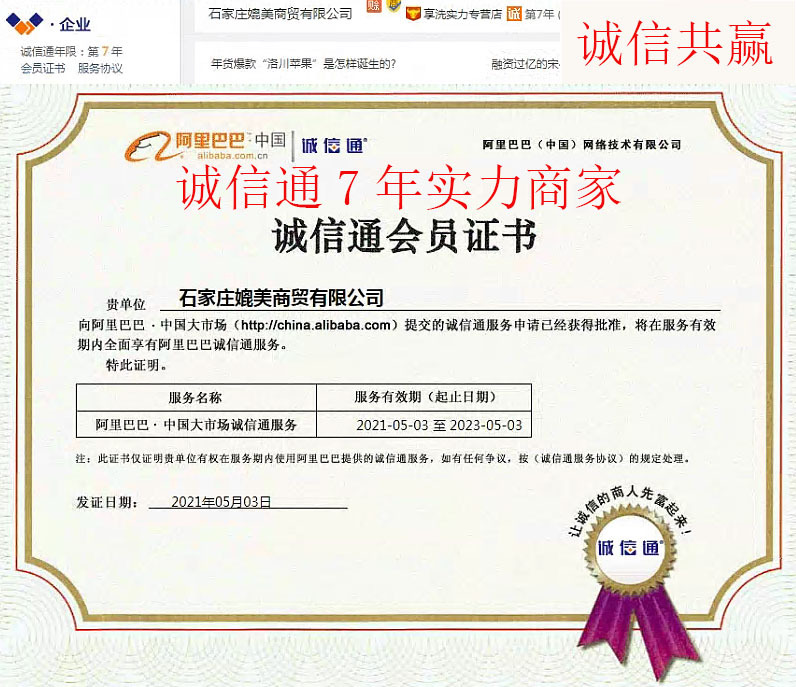This screenshot has height=687, width=796.
Task: Click the blue 诚信通 logo beside Alibaba logo
Action: (x=334, y=146)
